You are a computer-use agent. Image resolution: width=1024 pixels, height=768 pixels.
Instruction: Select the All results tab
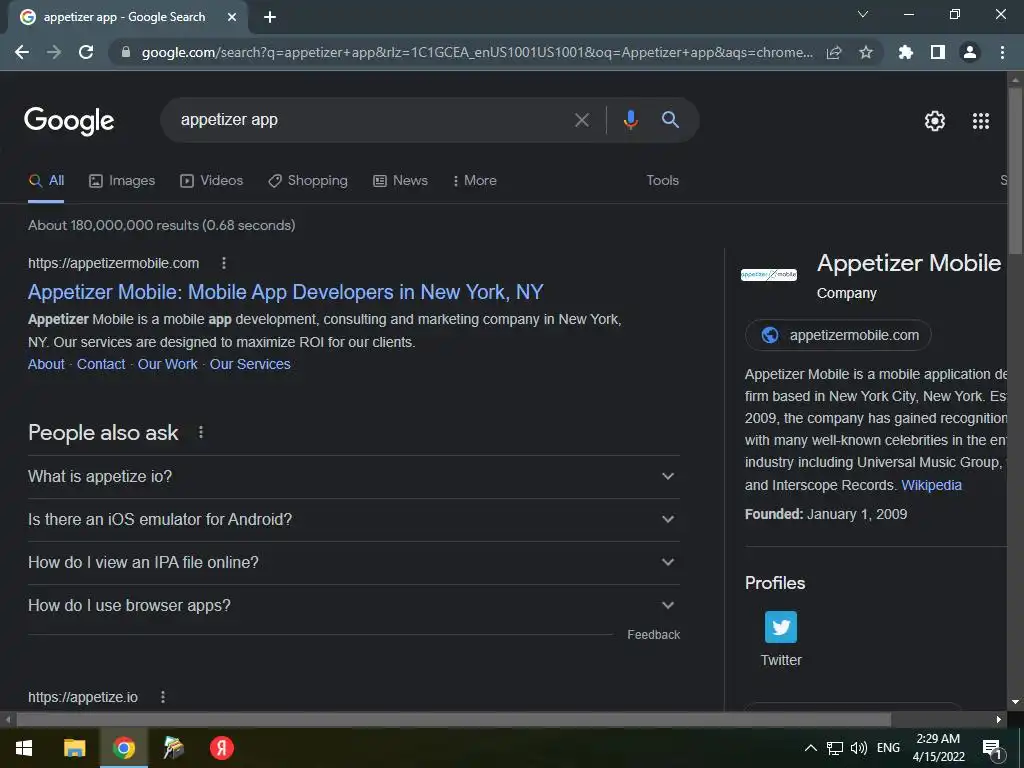click(x=46, y=181)
